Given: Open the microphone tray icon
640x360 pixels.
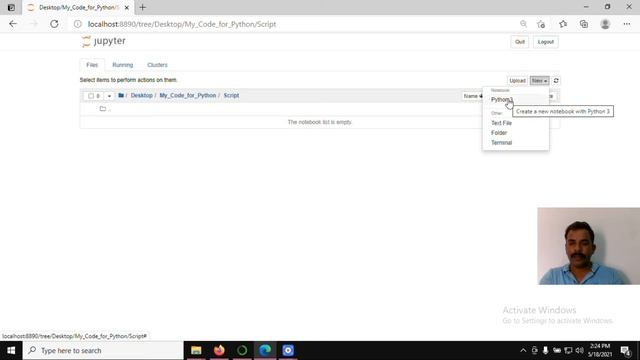Looking at the screenshot, I should click(545, 351).
